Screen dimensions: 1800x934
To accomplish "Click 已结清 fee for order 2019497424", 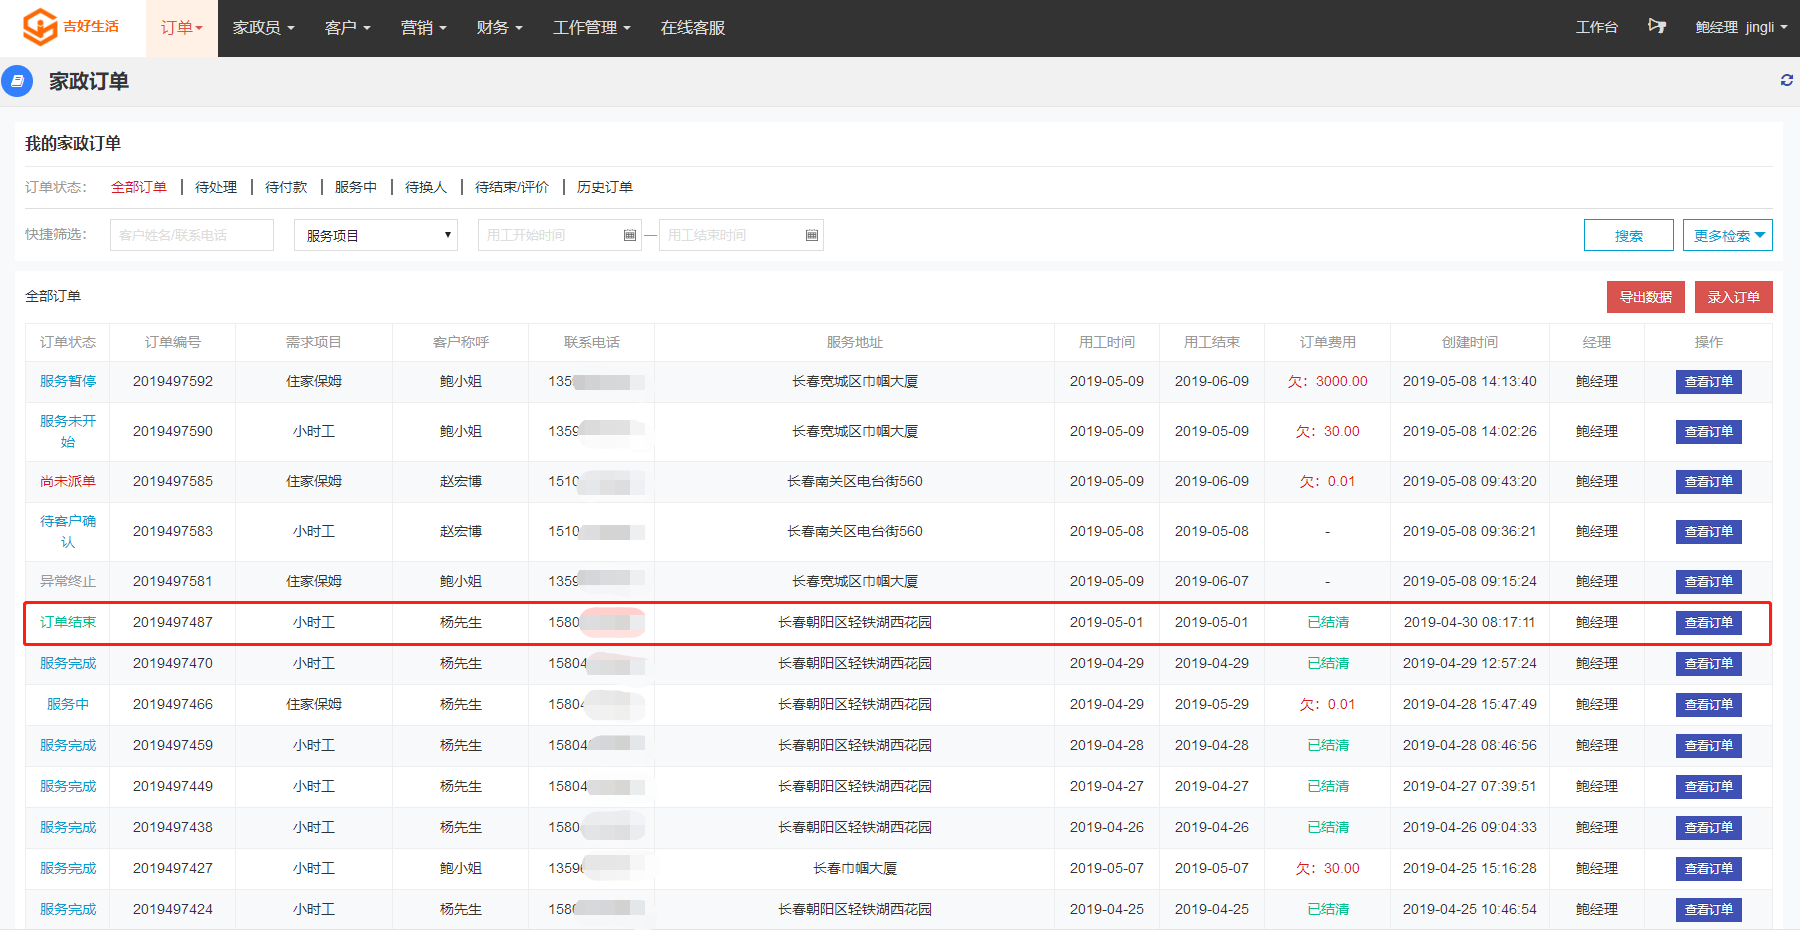I will click(x=1328, y=909).
